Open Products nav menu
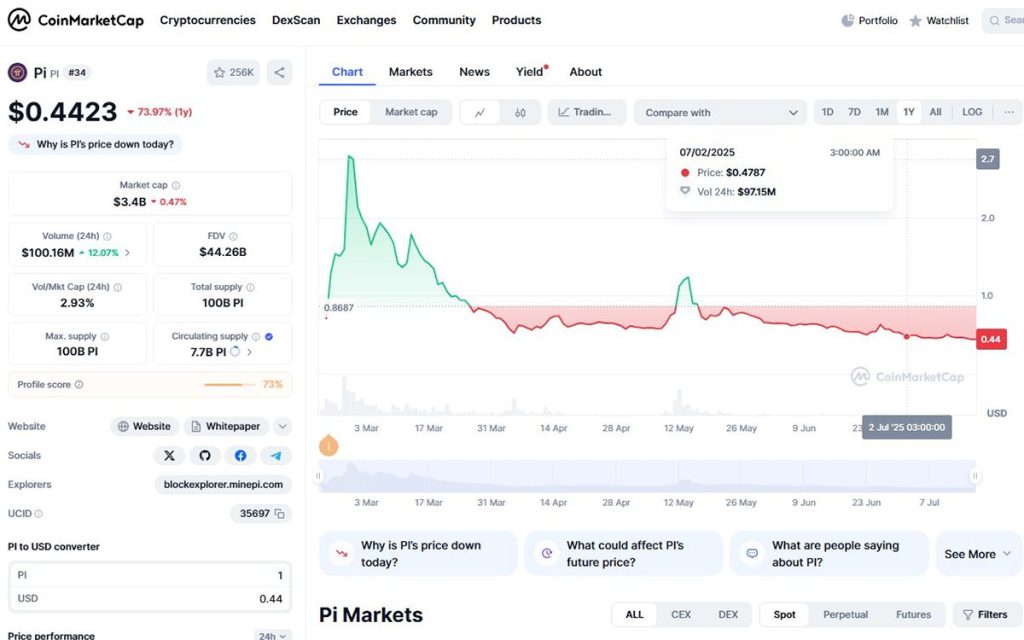The width and height of the screenshot is (1024, 640). [x=517, y=20]
